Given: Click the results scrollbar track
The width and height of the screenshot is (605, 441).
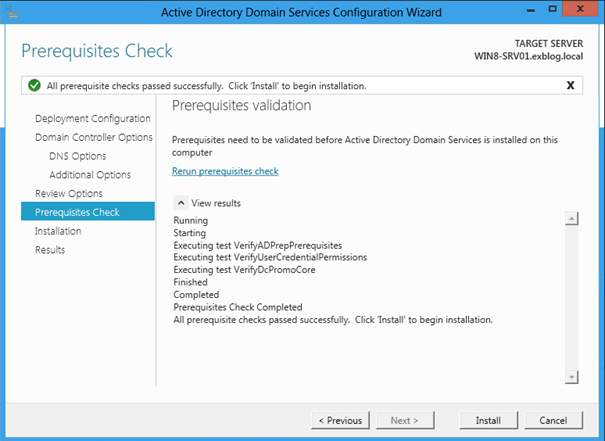Looking at the screenshot, I should [x=571, y=298].
